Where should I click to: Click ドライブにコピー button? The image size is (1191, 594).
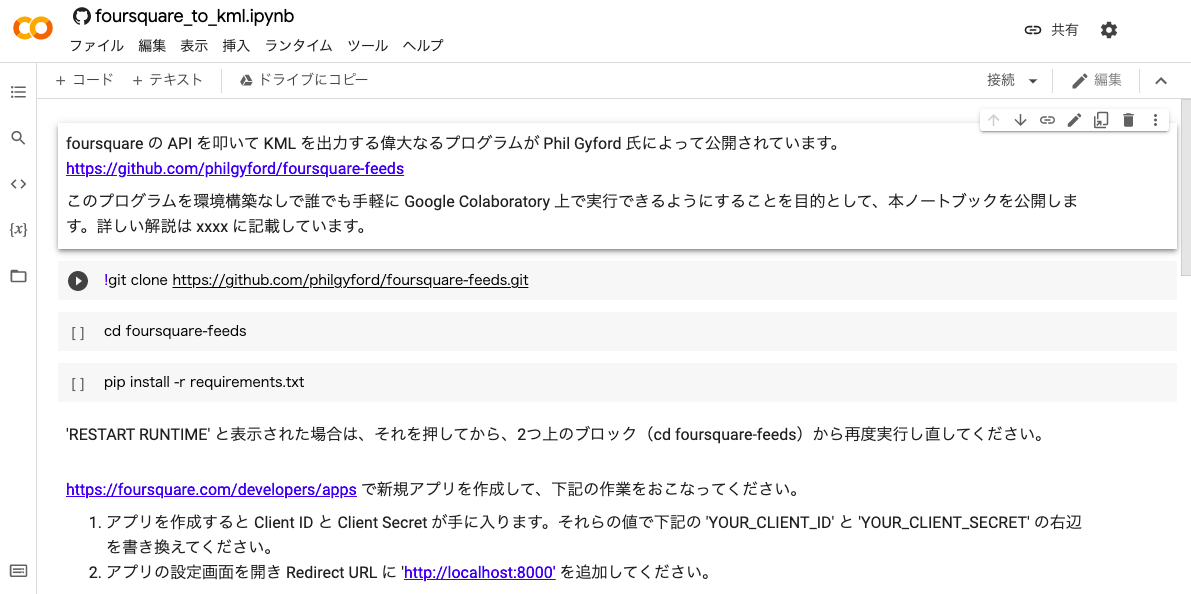(304, 80)
